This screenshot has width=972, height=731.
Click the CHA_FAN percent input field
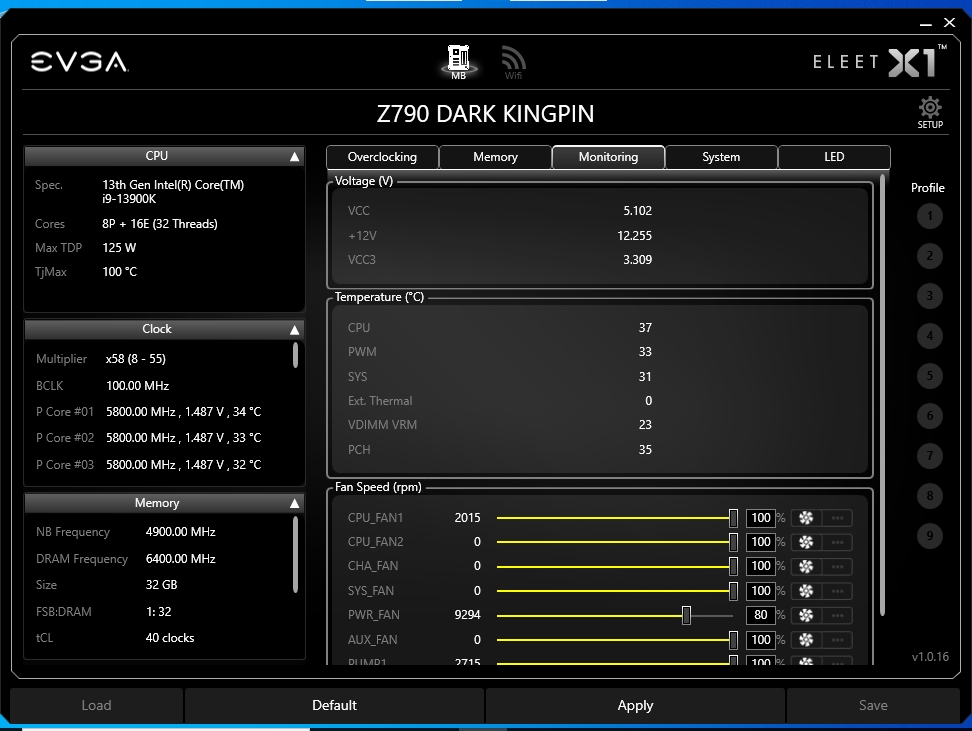pos(761,566)
